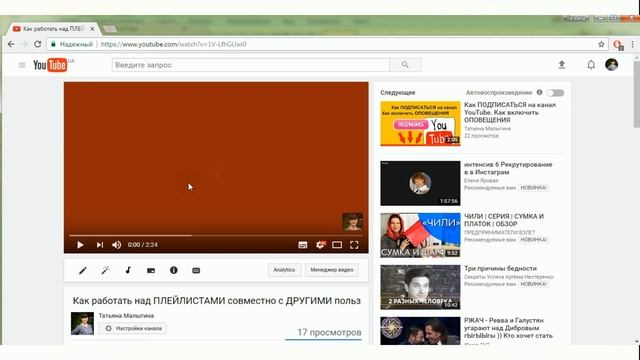
Task: Click the pencil edit video icon
Action: [83, 270]
